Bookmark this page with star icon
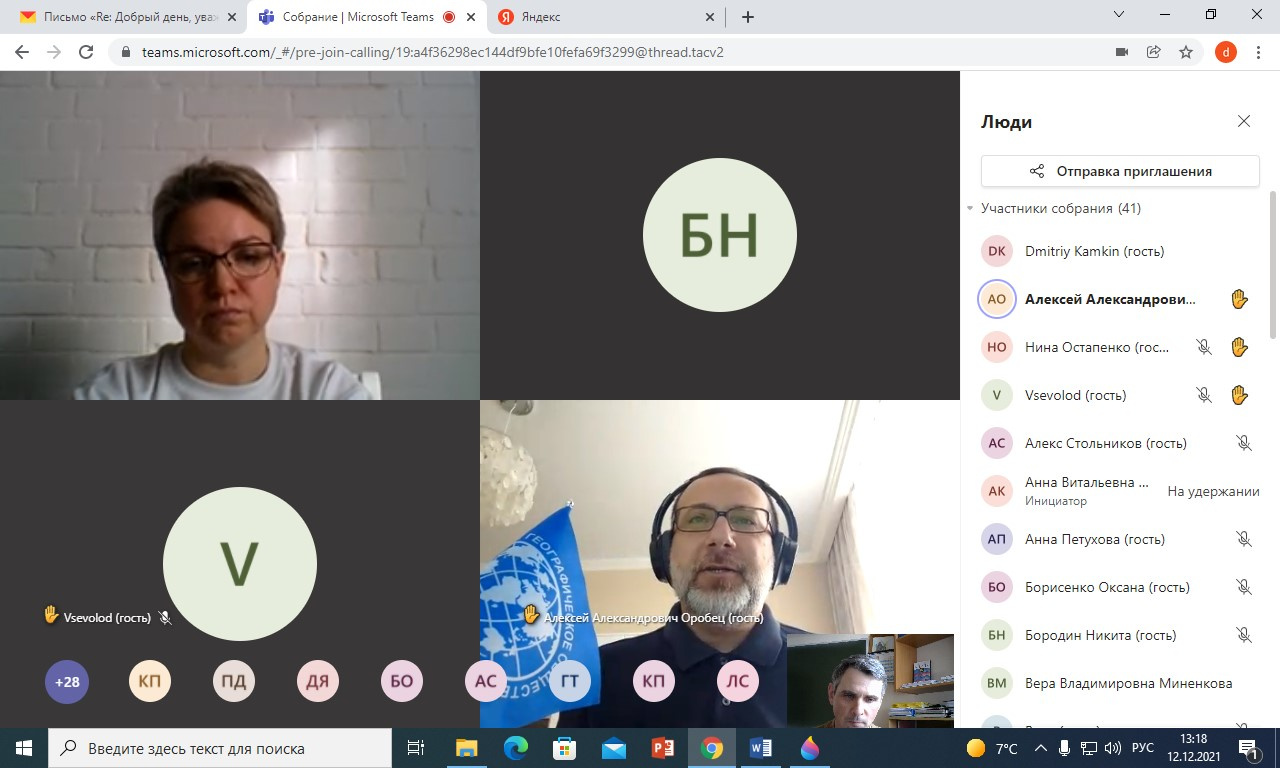 [x=1186, y=52]
